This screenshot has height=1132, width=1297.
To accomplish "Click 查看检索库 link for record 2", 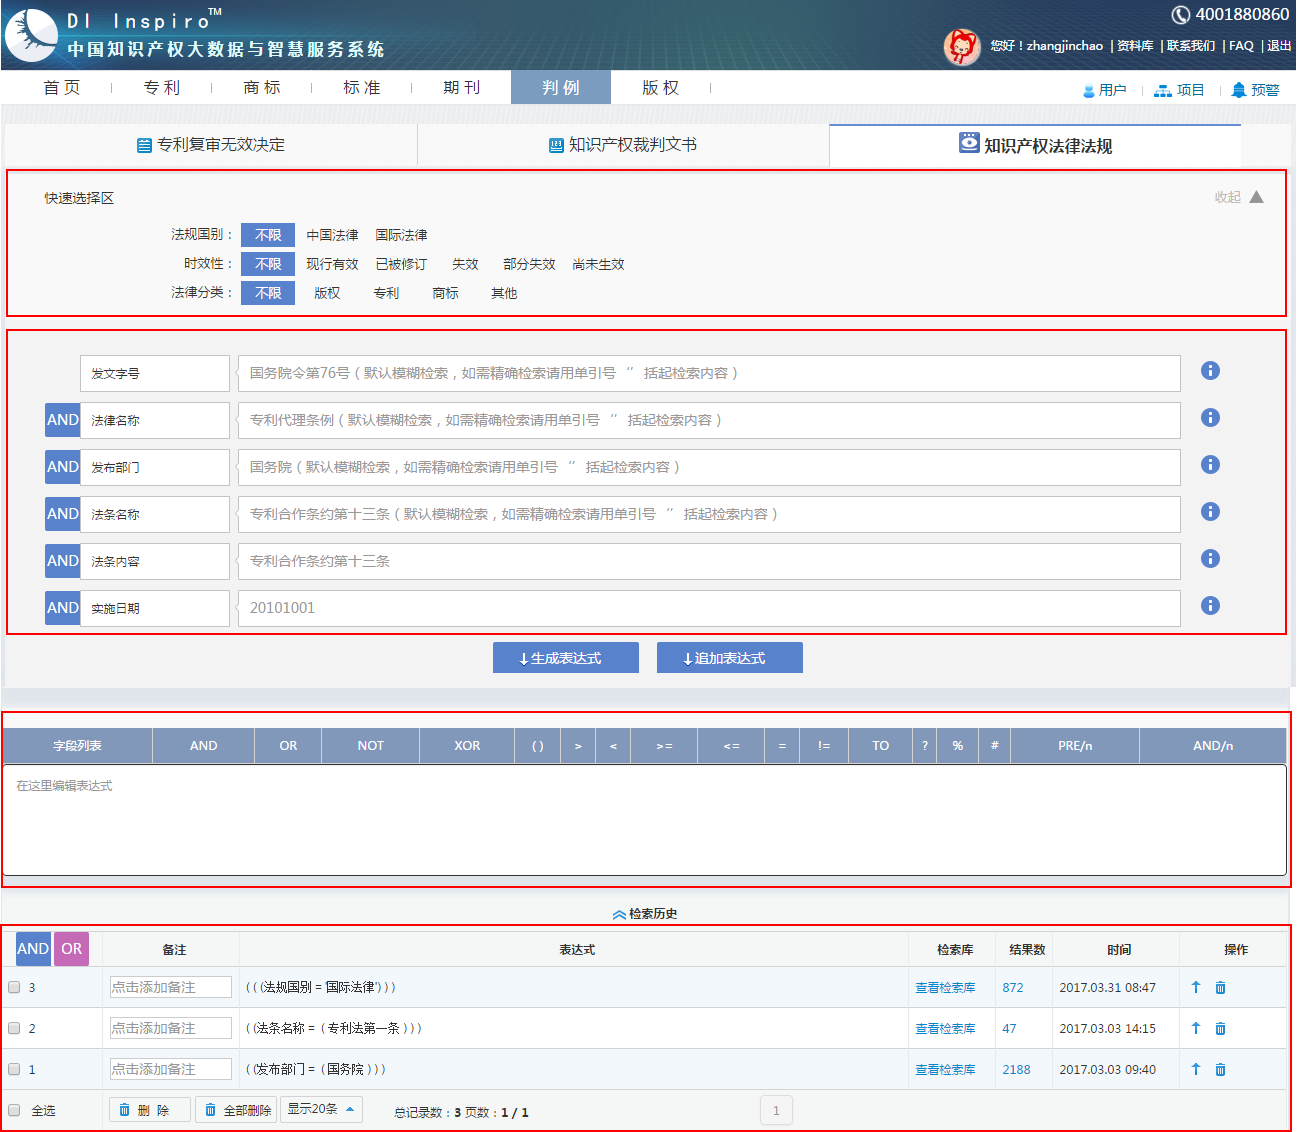I will [x=945, y=1029].
